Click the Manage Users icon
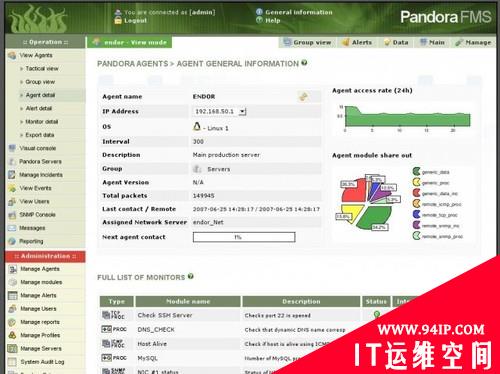 tap(13, 309)
